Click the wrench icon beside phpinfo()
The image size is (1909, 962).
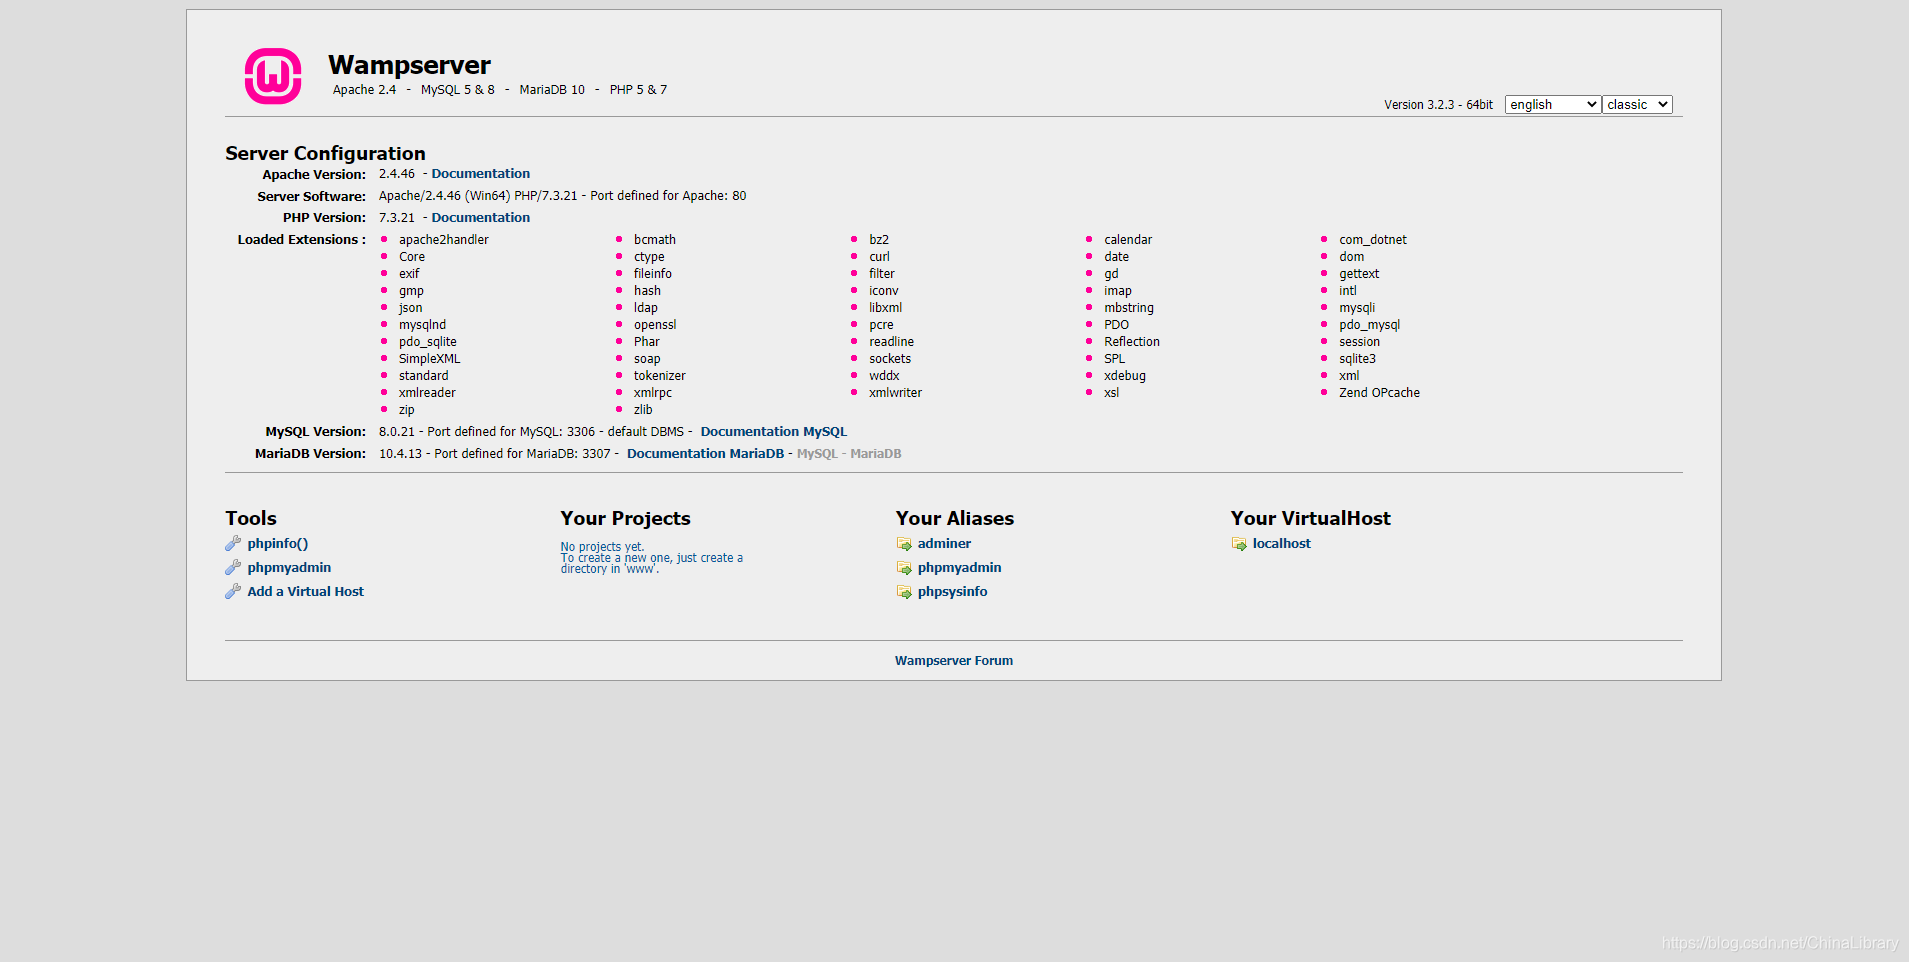(x=233, y=543)
